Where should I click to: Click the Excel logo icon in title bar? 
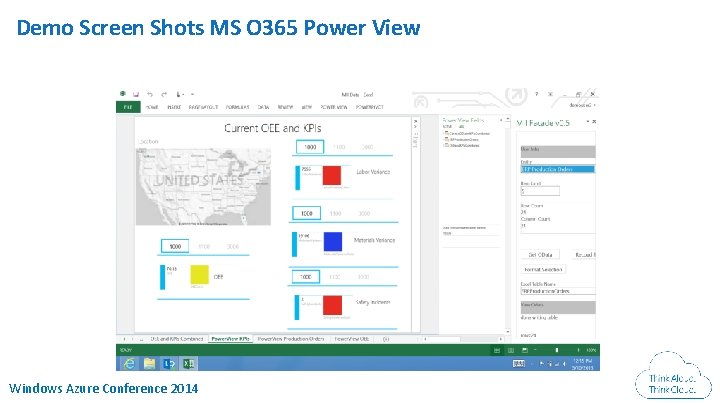click(x=123, y=94)
